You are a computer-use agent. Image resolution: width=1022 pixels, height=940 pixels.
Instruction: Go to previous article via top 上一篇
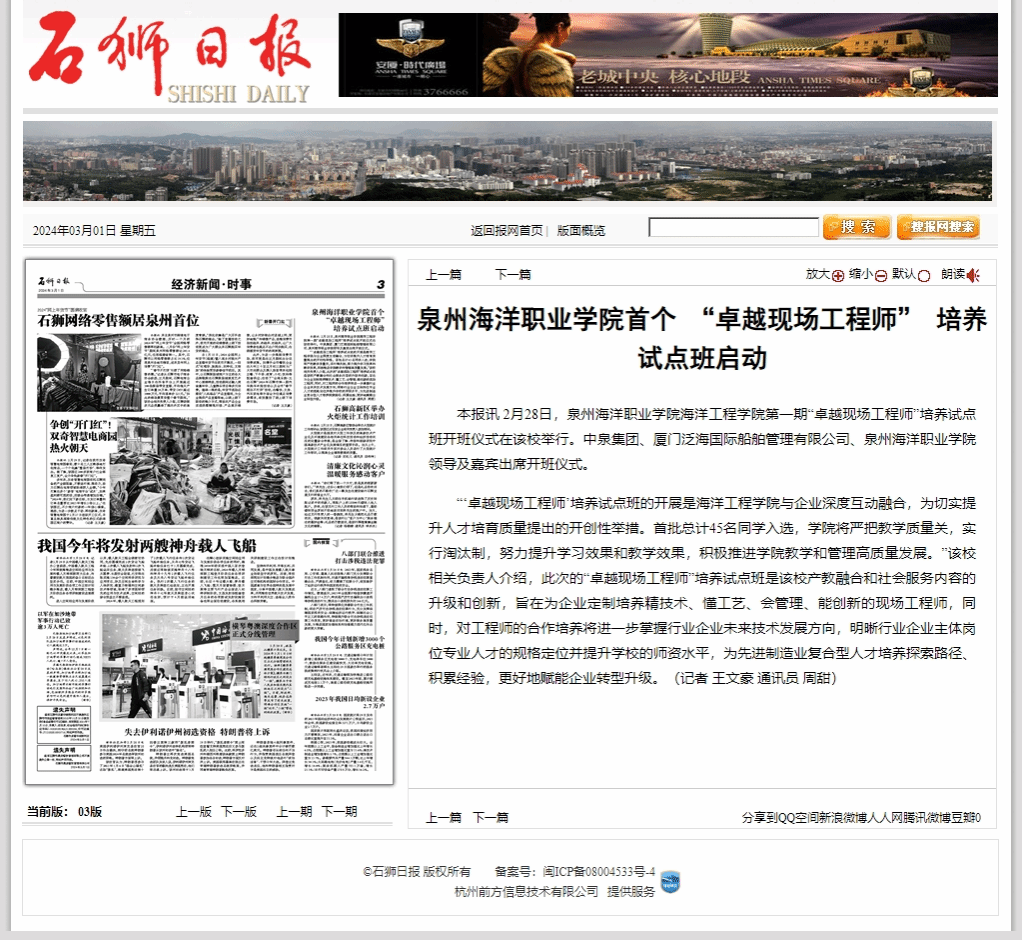(443, 275)
